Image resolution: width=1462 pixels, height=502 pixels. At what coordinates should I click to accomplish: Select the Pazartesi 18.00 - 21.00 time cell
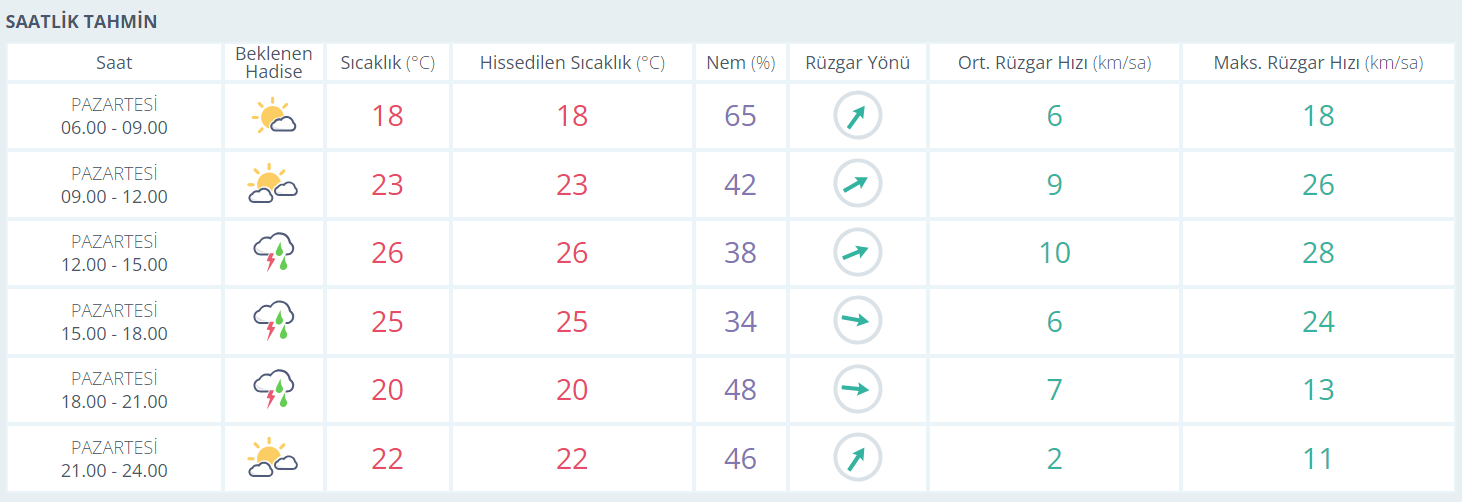pos(114,390)
